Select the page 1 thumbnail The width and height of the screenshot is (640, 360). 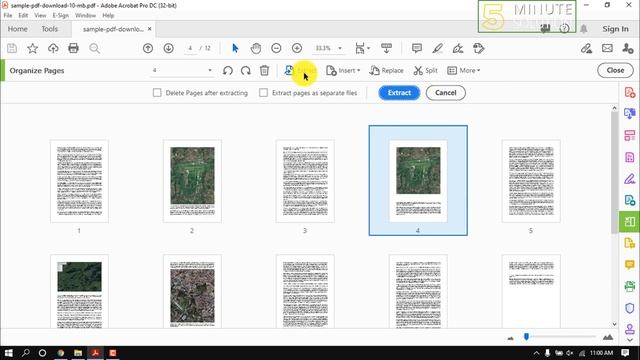[x=79, y=181]
